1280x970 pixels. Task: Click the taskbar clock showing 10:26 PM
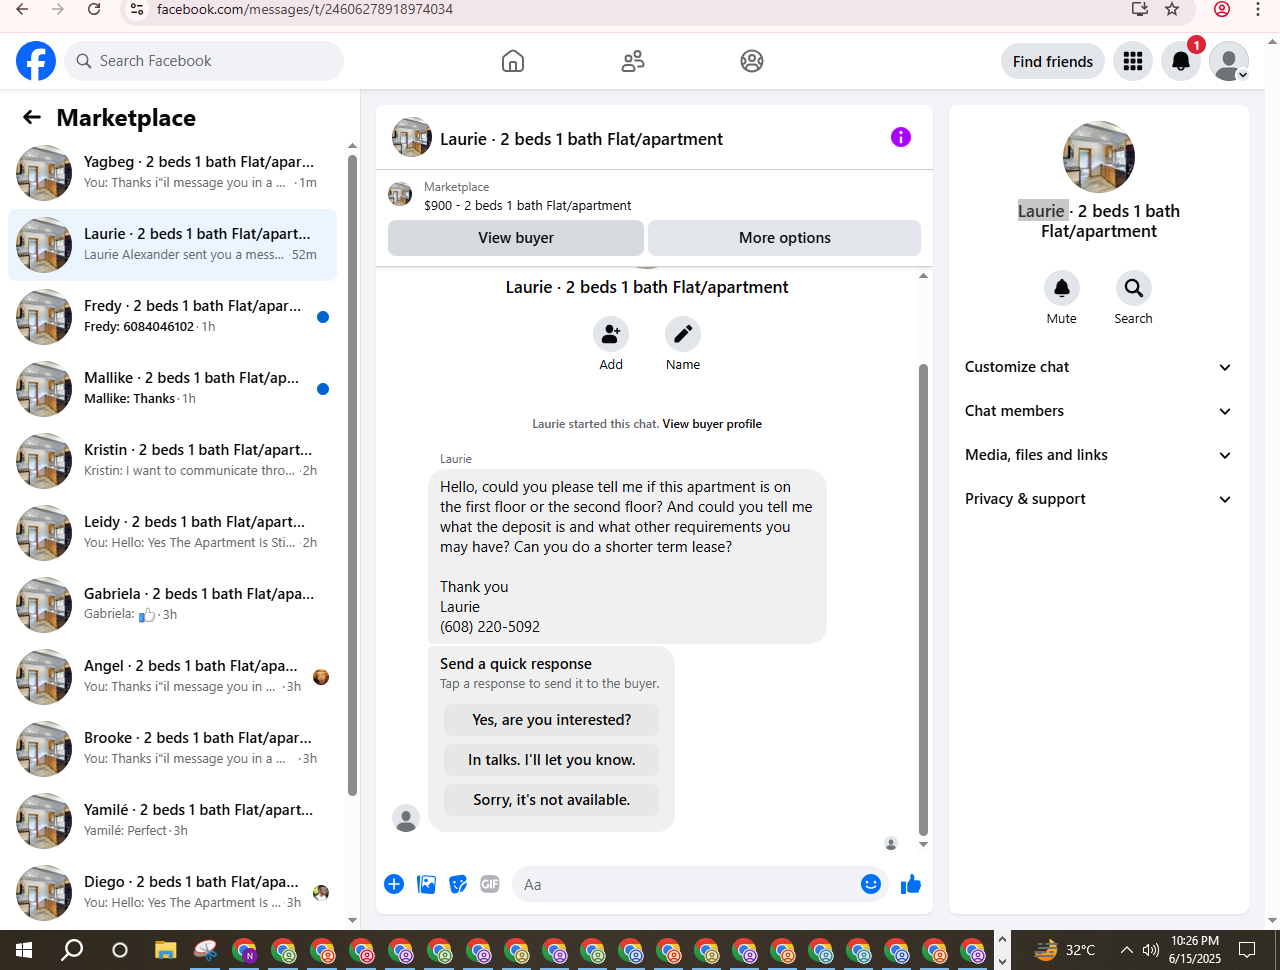click(x=1195, y=950)
